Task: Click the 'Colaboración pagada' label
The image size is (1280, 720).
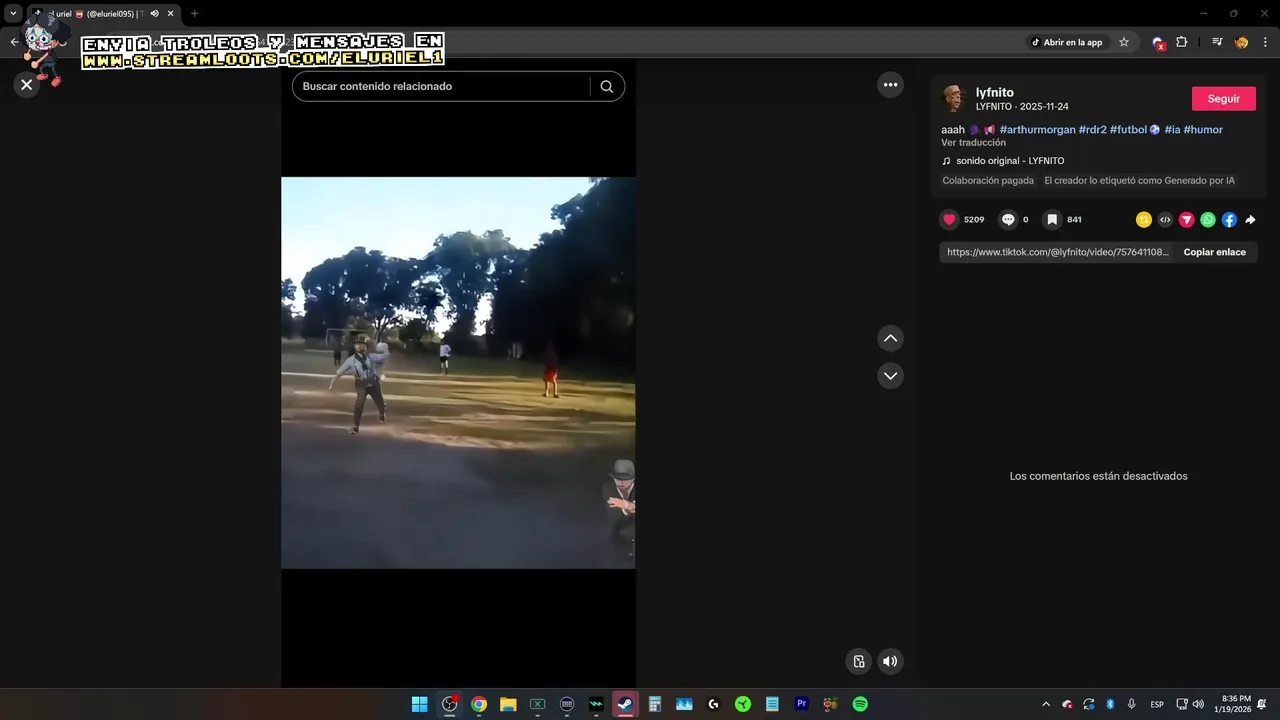Action: point(988,181)
